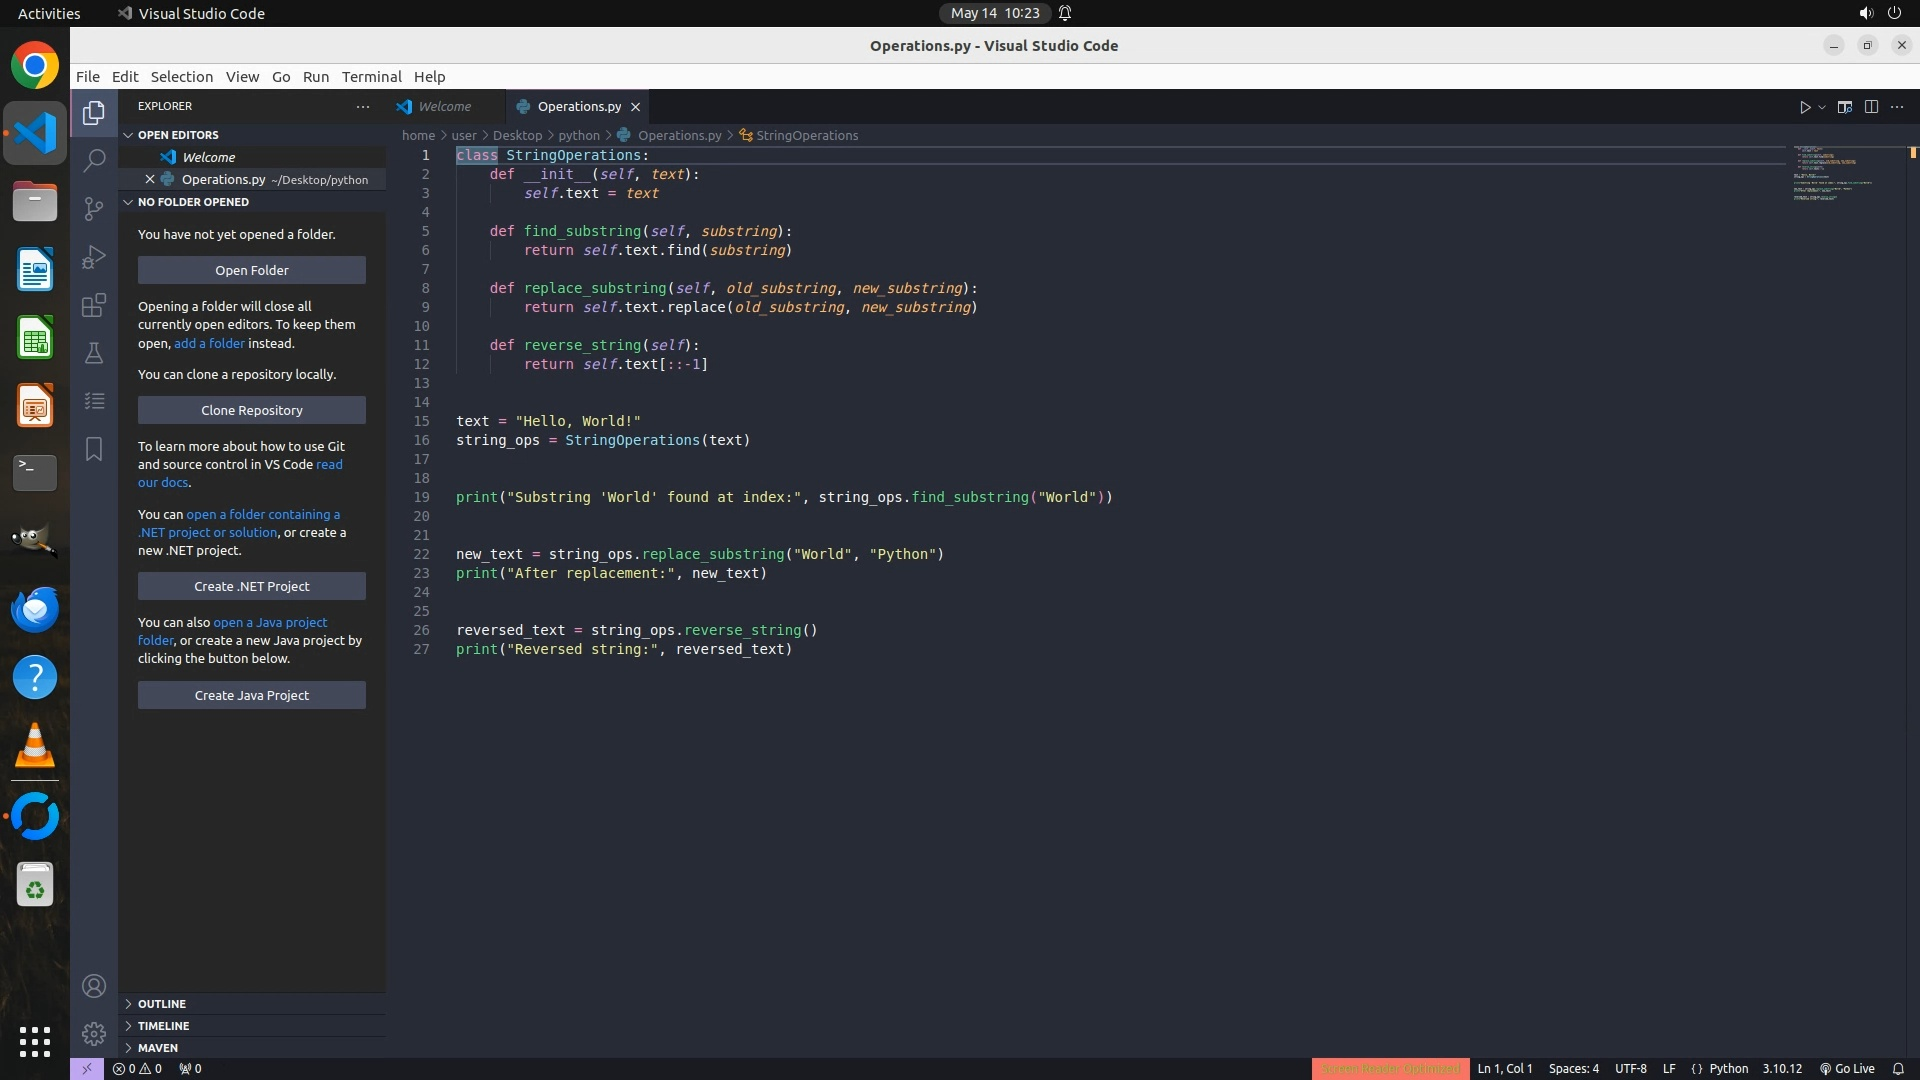Open the Search view in activity bar
Viewport: 1920px width, 1080px height.
(x=94, y=160)
